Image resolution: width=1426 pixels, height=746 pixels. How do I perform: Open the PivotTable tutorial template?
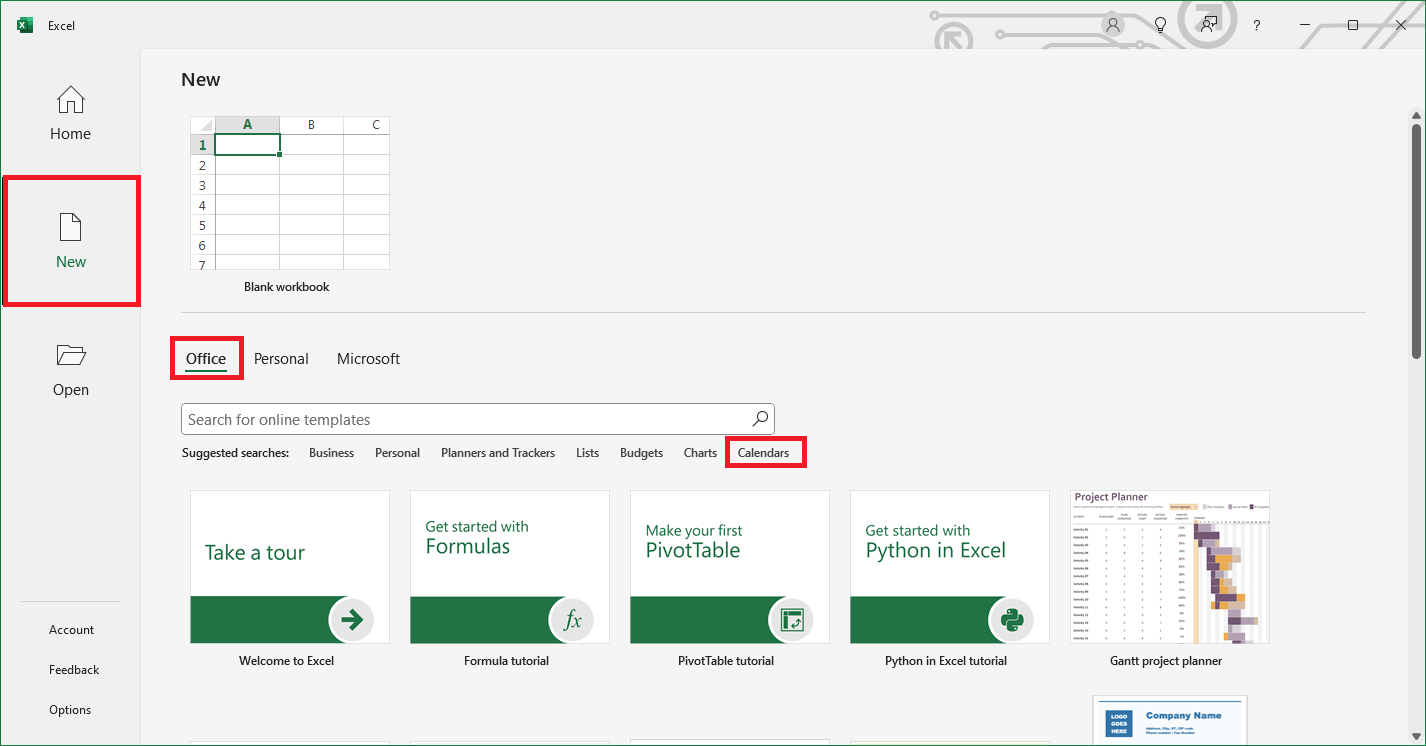point(730,567)
